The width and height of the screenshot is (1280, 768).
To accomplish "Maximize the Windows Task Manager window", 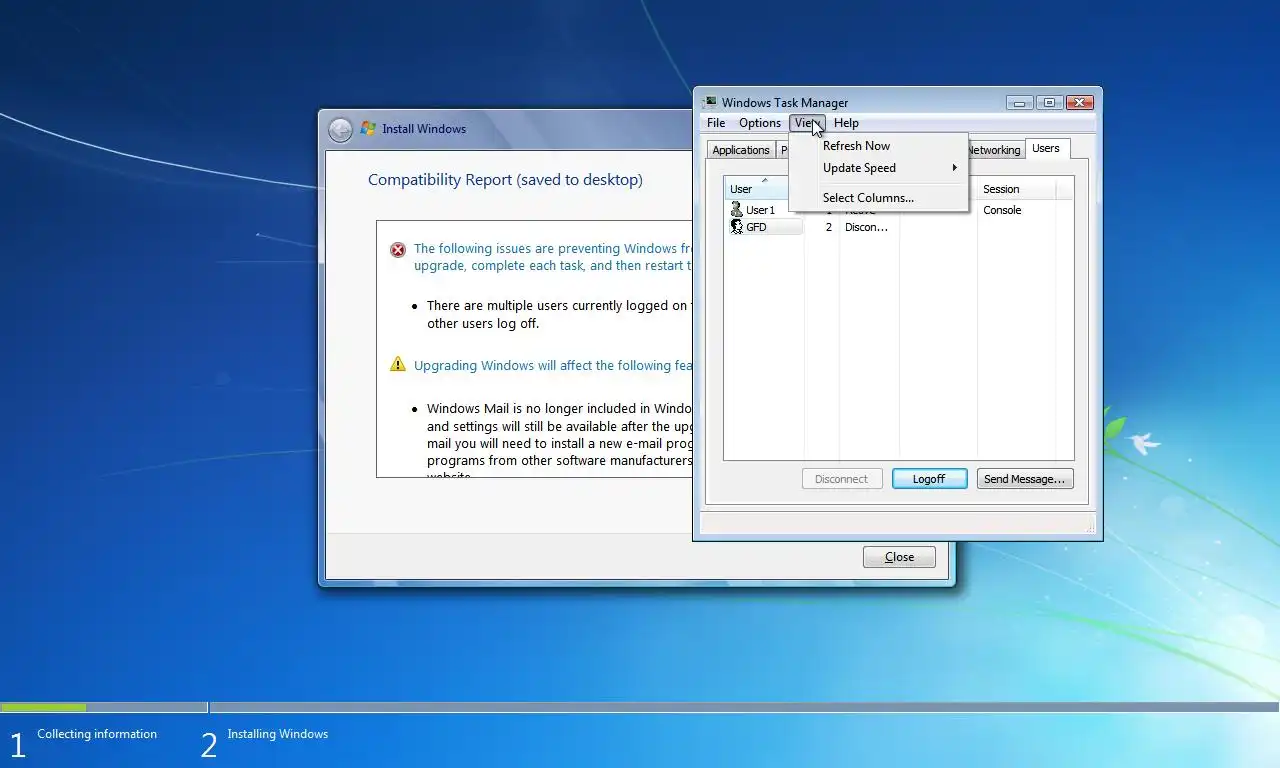I will pyautogui.click(x=1049, y=102).
